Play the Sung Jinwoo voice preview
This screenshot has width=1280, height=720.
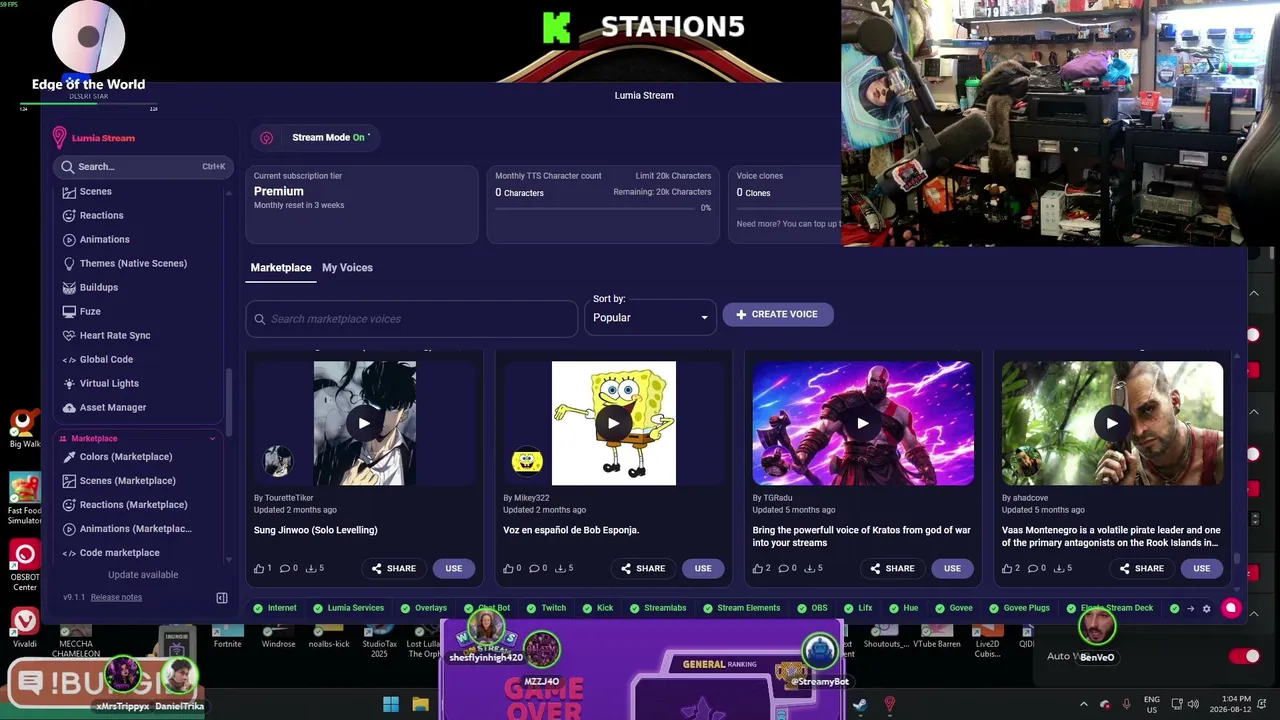(364, 423)
